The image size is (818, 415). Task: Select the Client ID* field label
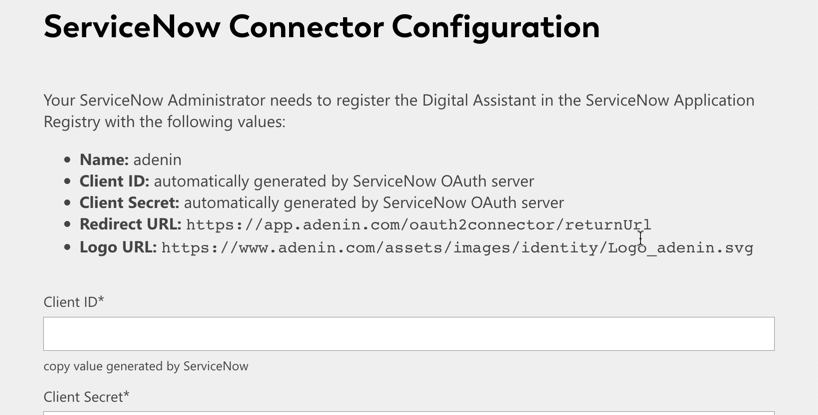[x=74, y=302]
